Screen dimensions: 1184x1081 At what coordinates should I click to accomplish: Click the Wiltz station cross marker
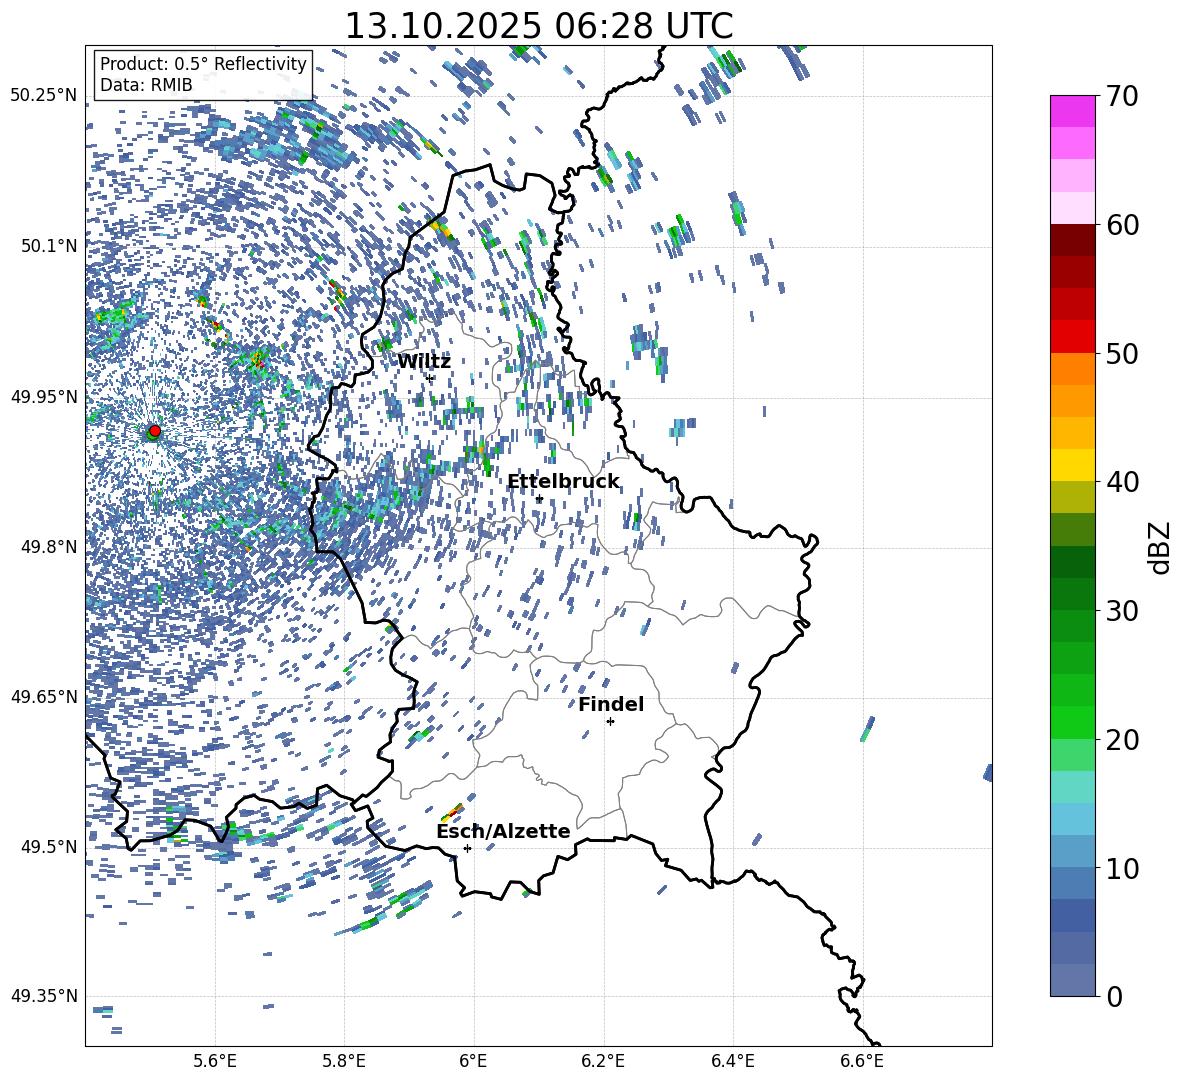430,378
